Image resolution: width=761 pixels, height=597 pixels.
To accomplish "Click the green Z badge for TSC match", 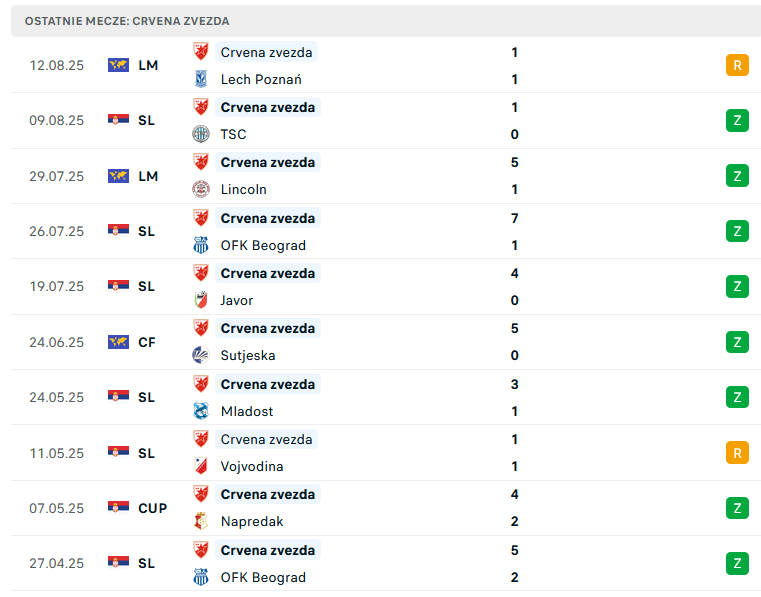I will [x=737, y=120].
